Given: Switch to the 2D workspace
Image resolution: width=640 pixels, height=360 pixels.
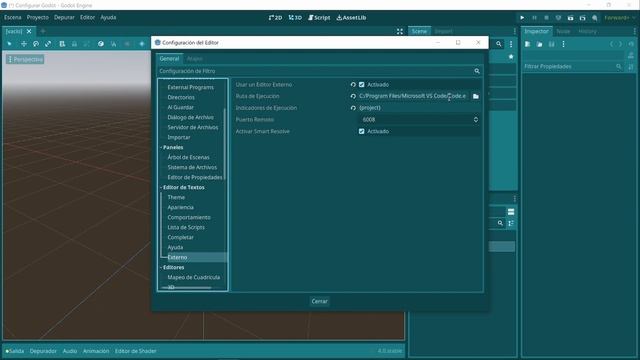Looking at the screenshot, I should (276, 18).
